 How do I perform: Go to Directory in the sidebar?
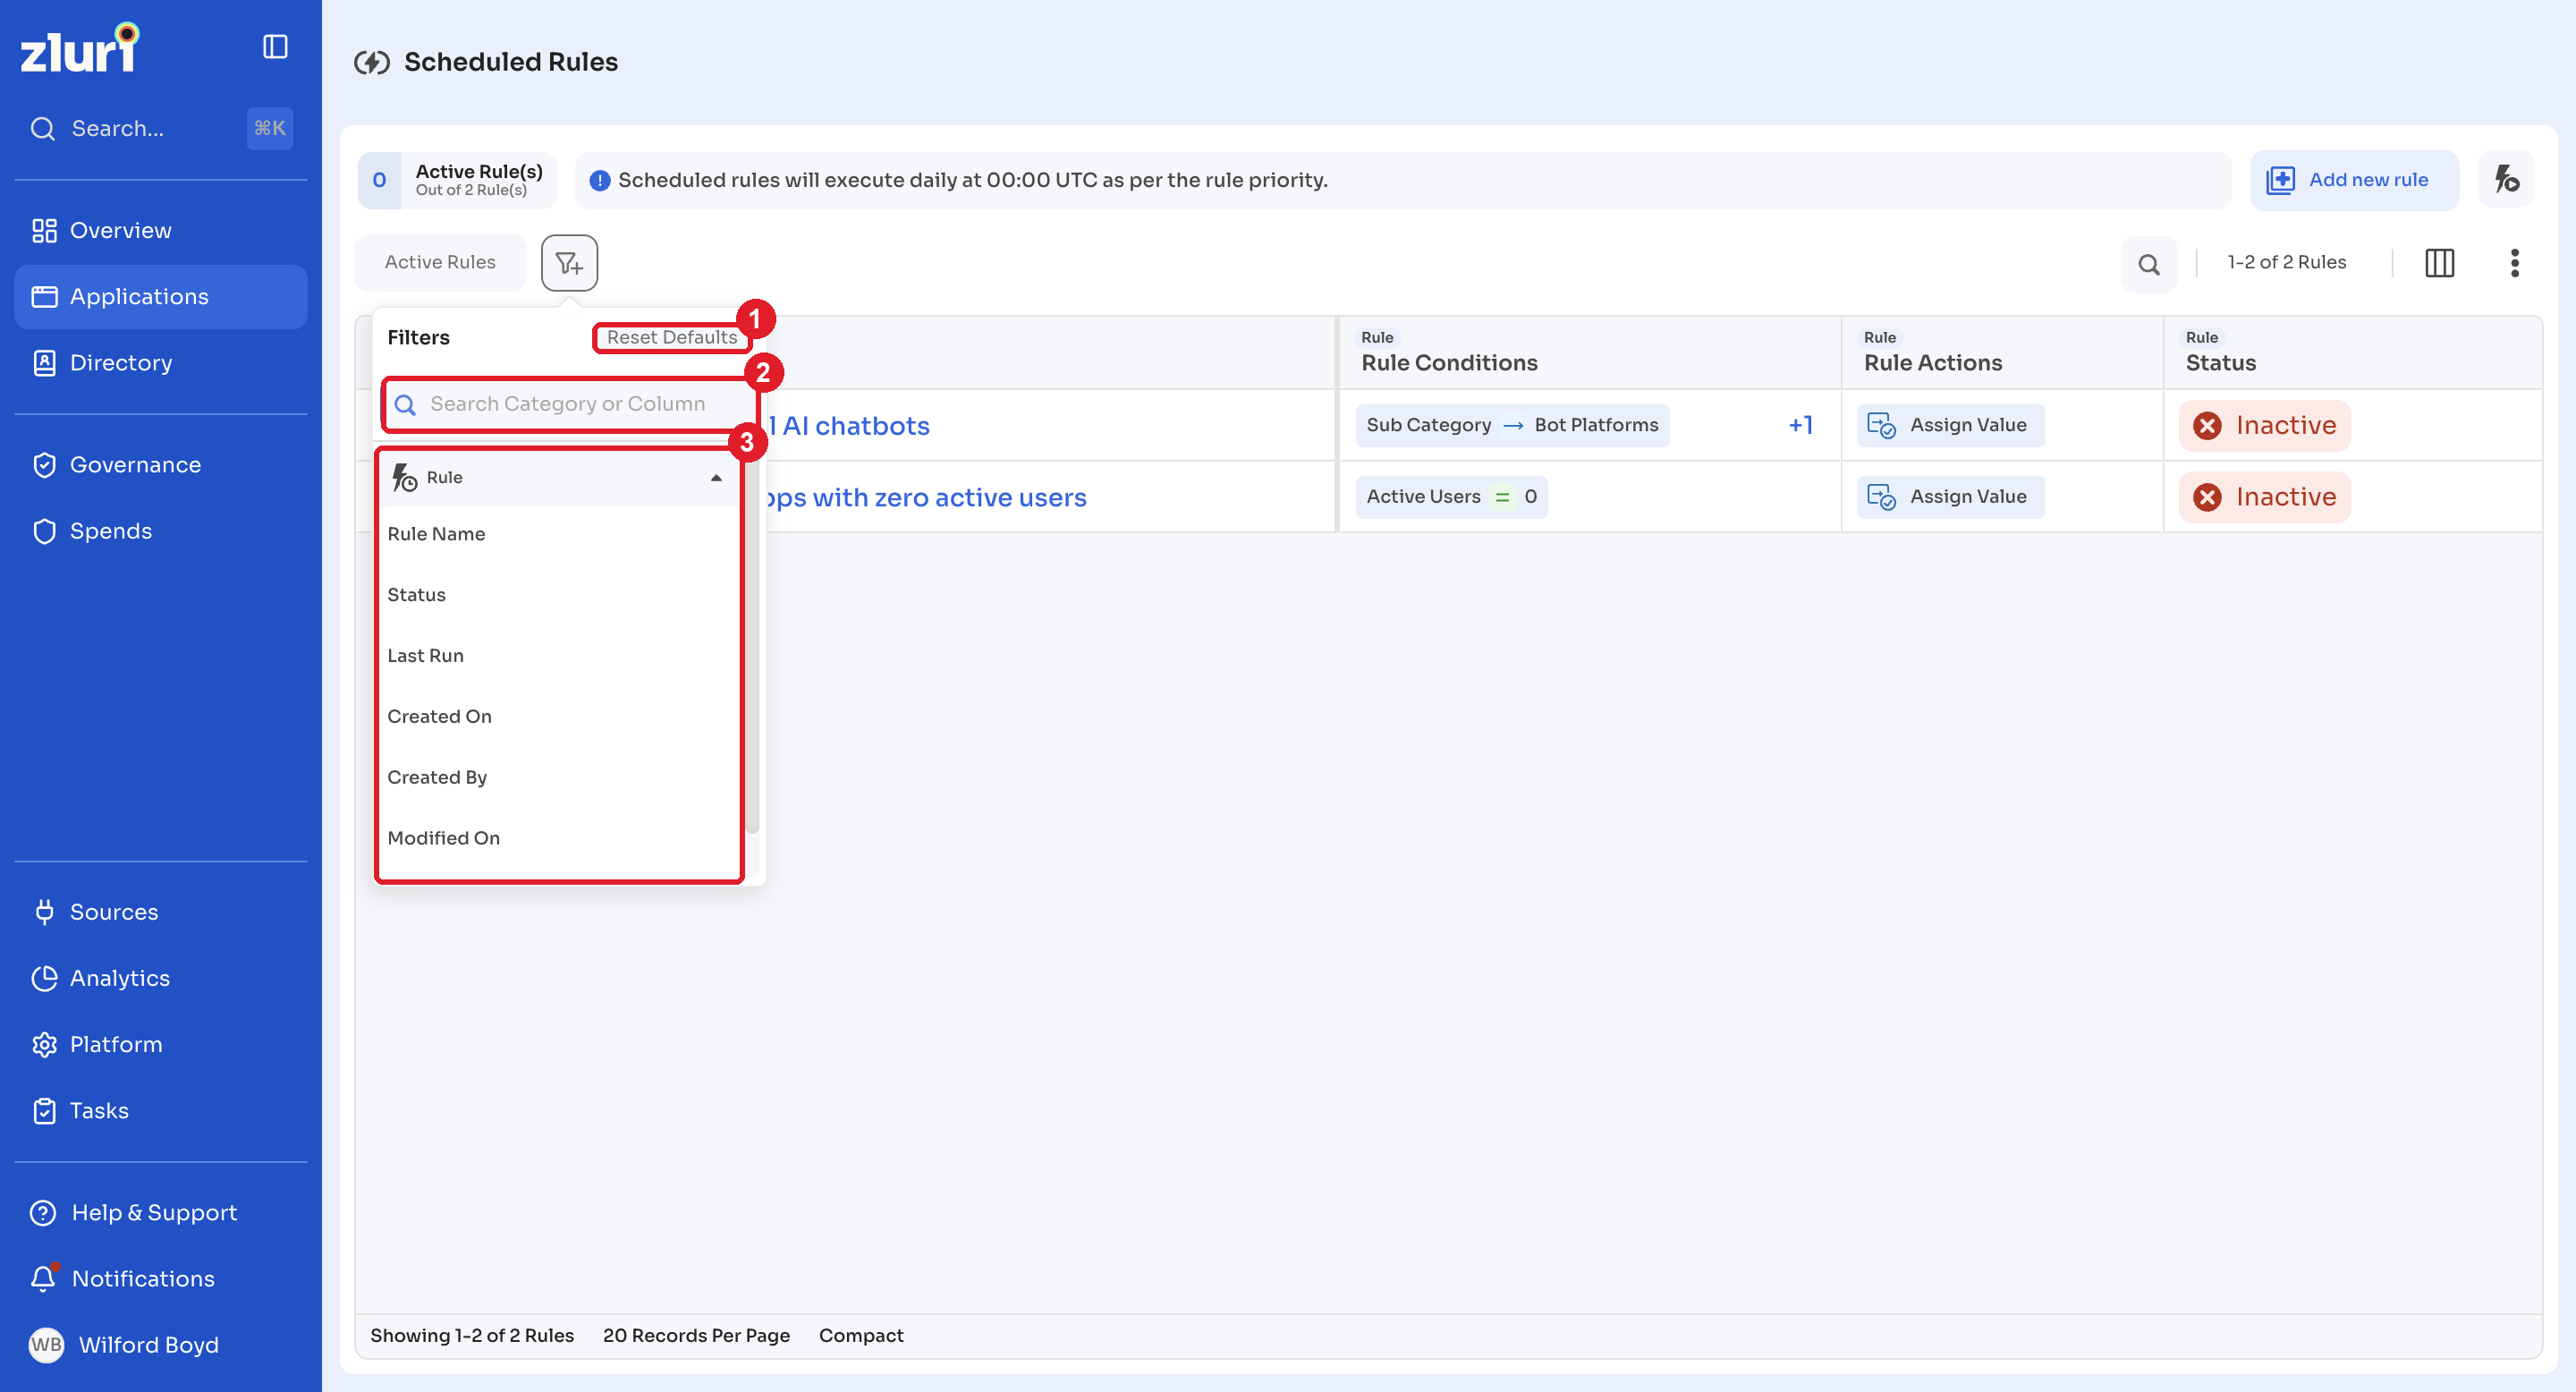click(161, 363)
